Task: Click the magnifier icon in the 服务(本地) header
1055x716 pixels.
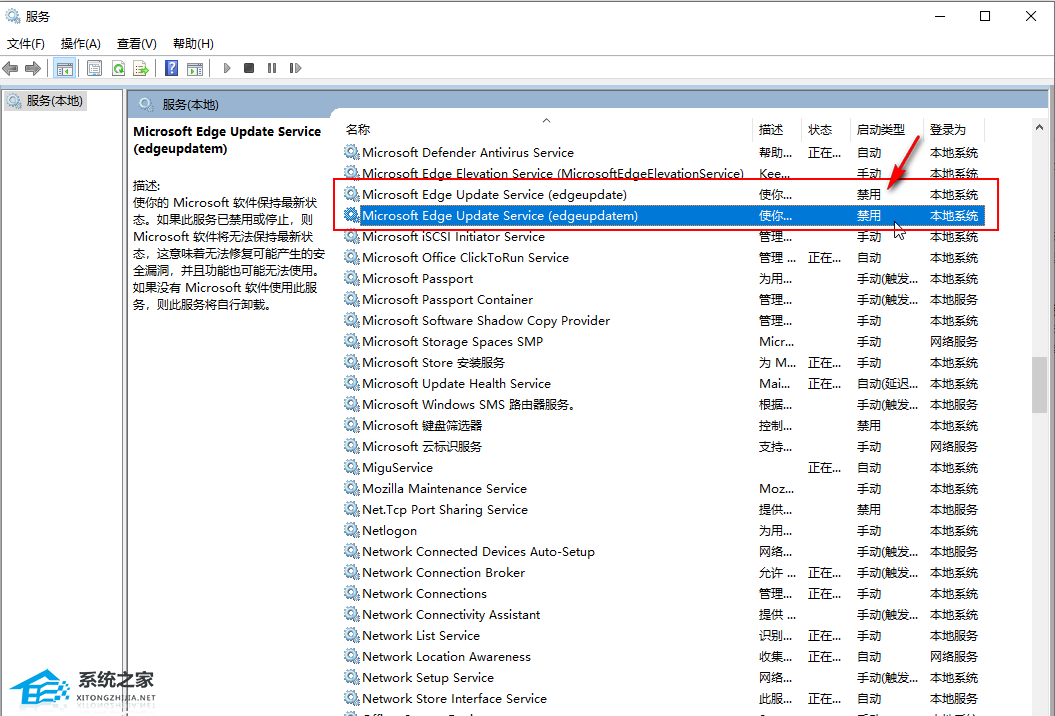Action: [145, 104]
